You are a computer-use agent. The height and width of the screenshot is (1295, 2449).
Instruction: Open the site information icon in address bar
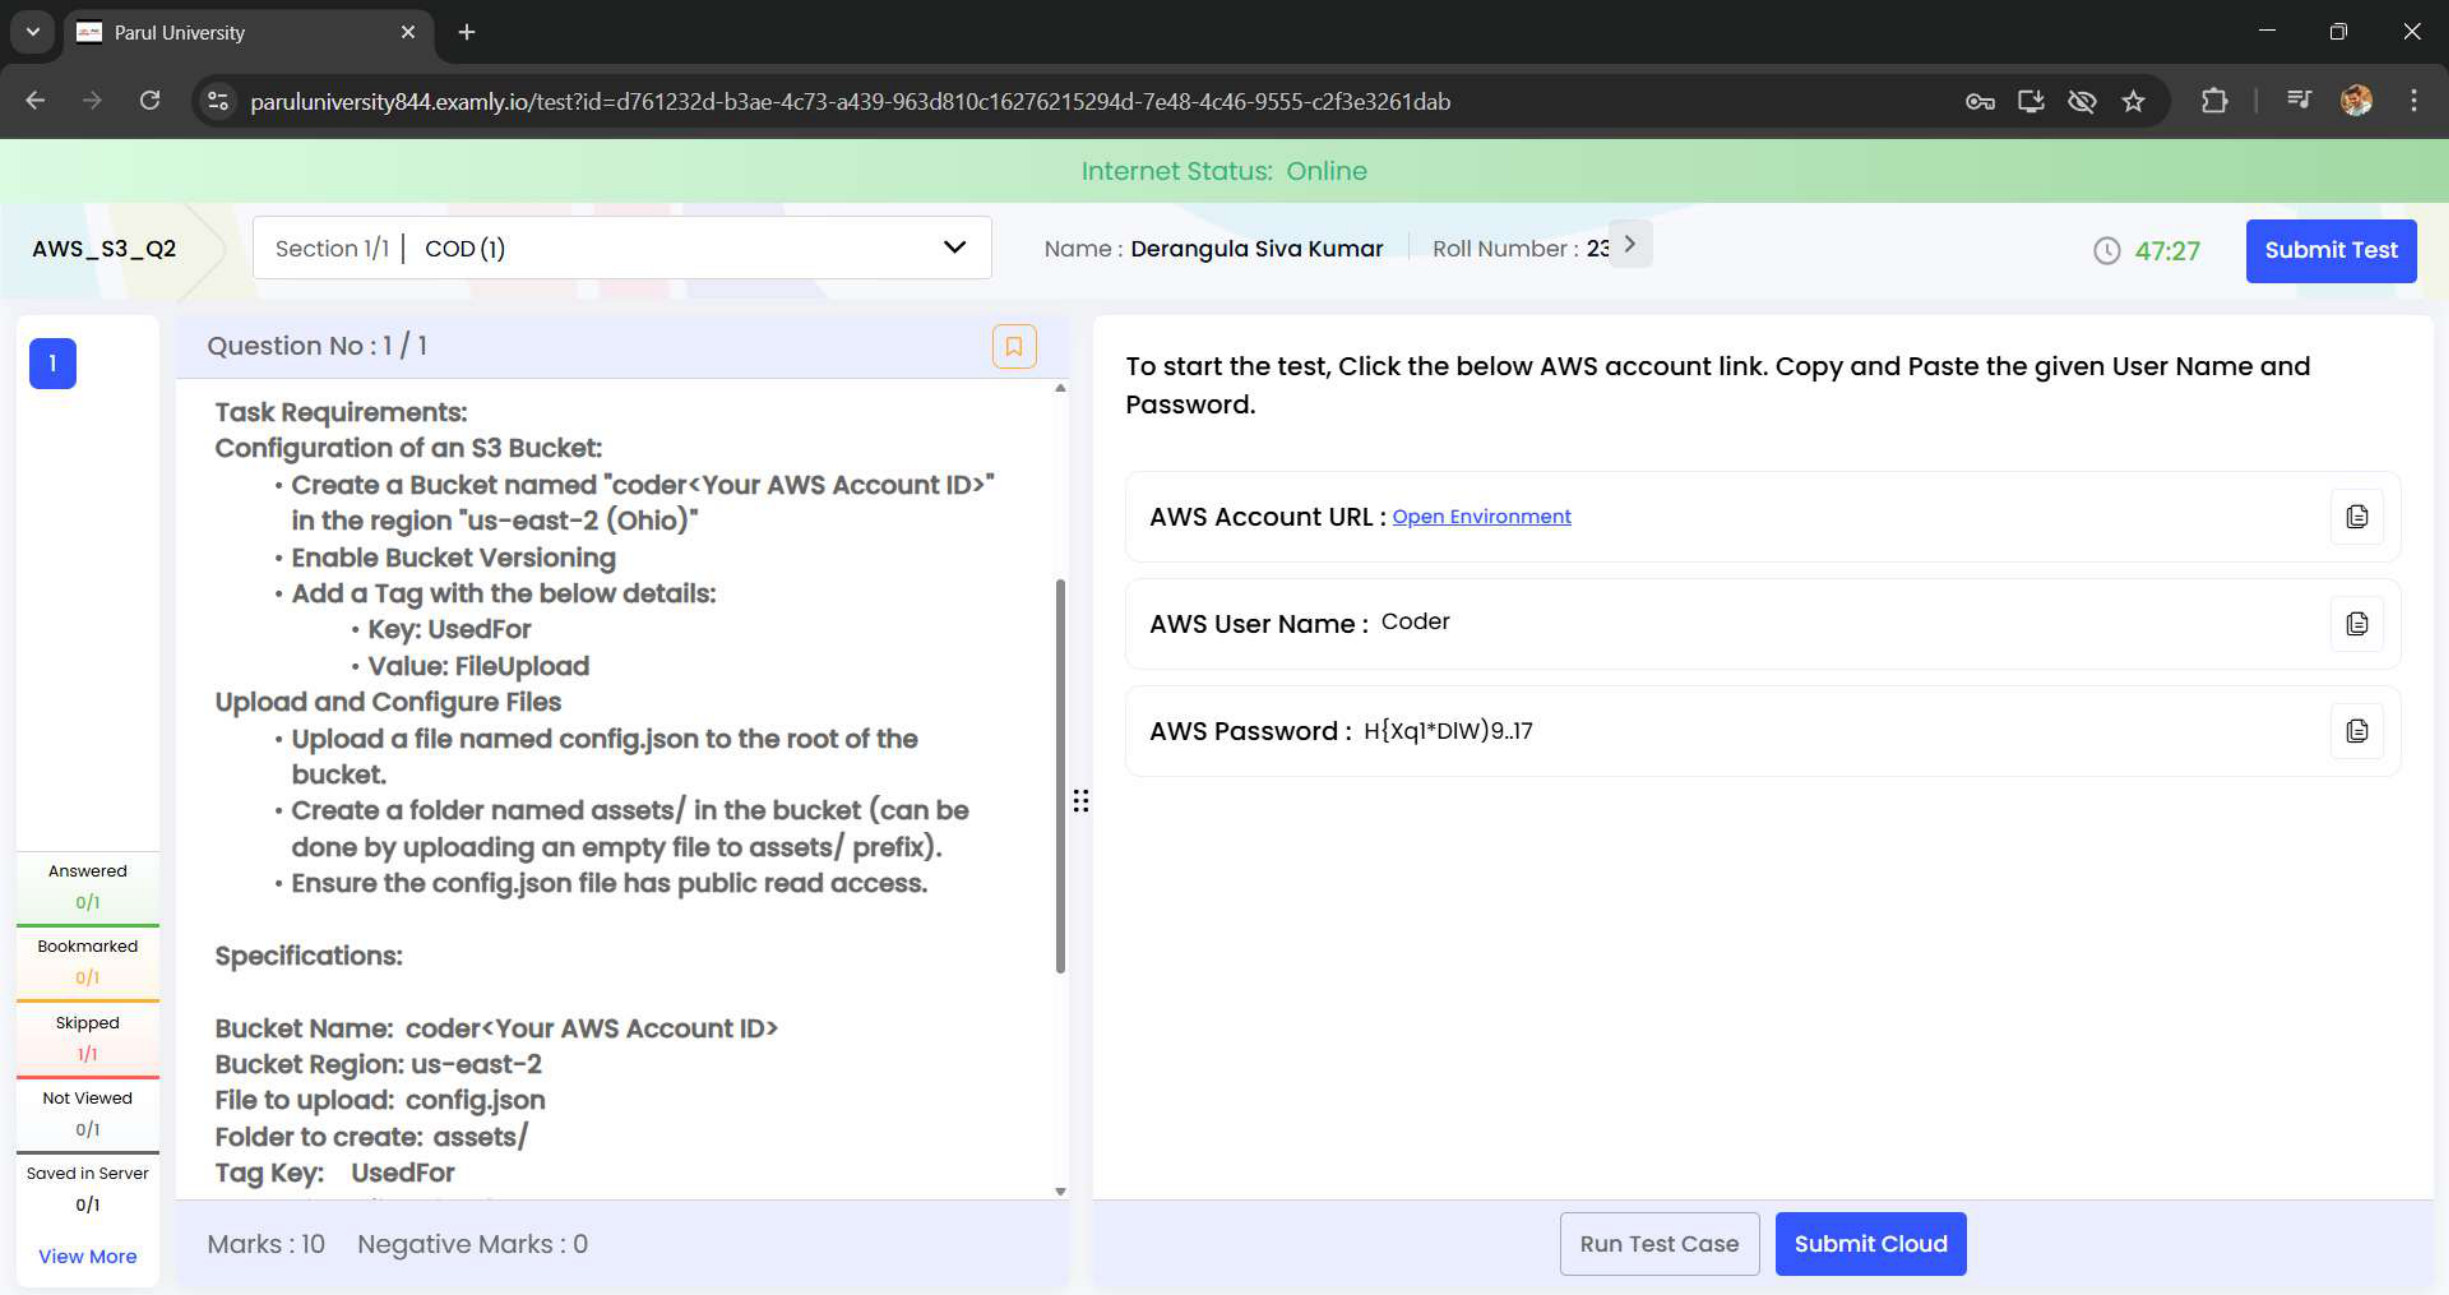[218, 101]
